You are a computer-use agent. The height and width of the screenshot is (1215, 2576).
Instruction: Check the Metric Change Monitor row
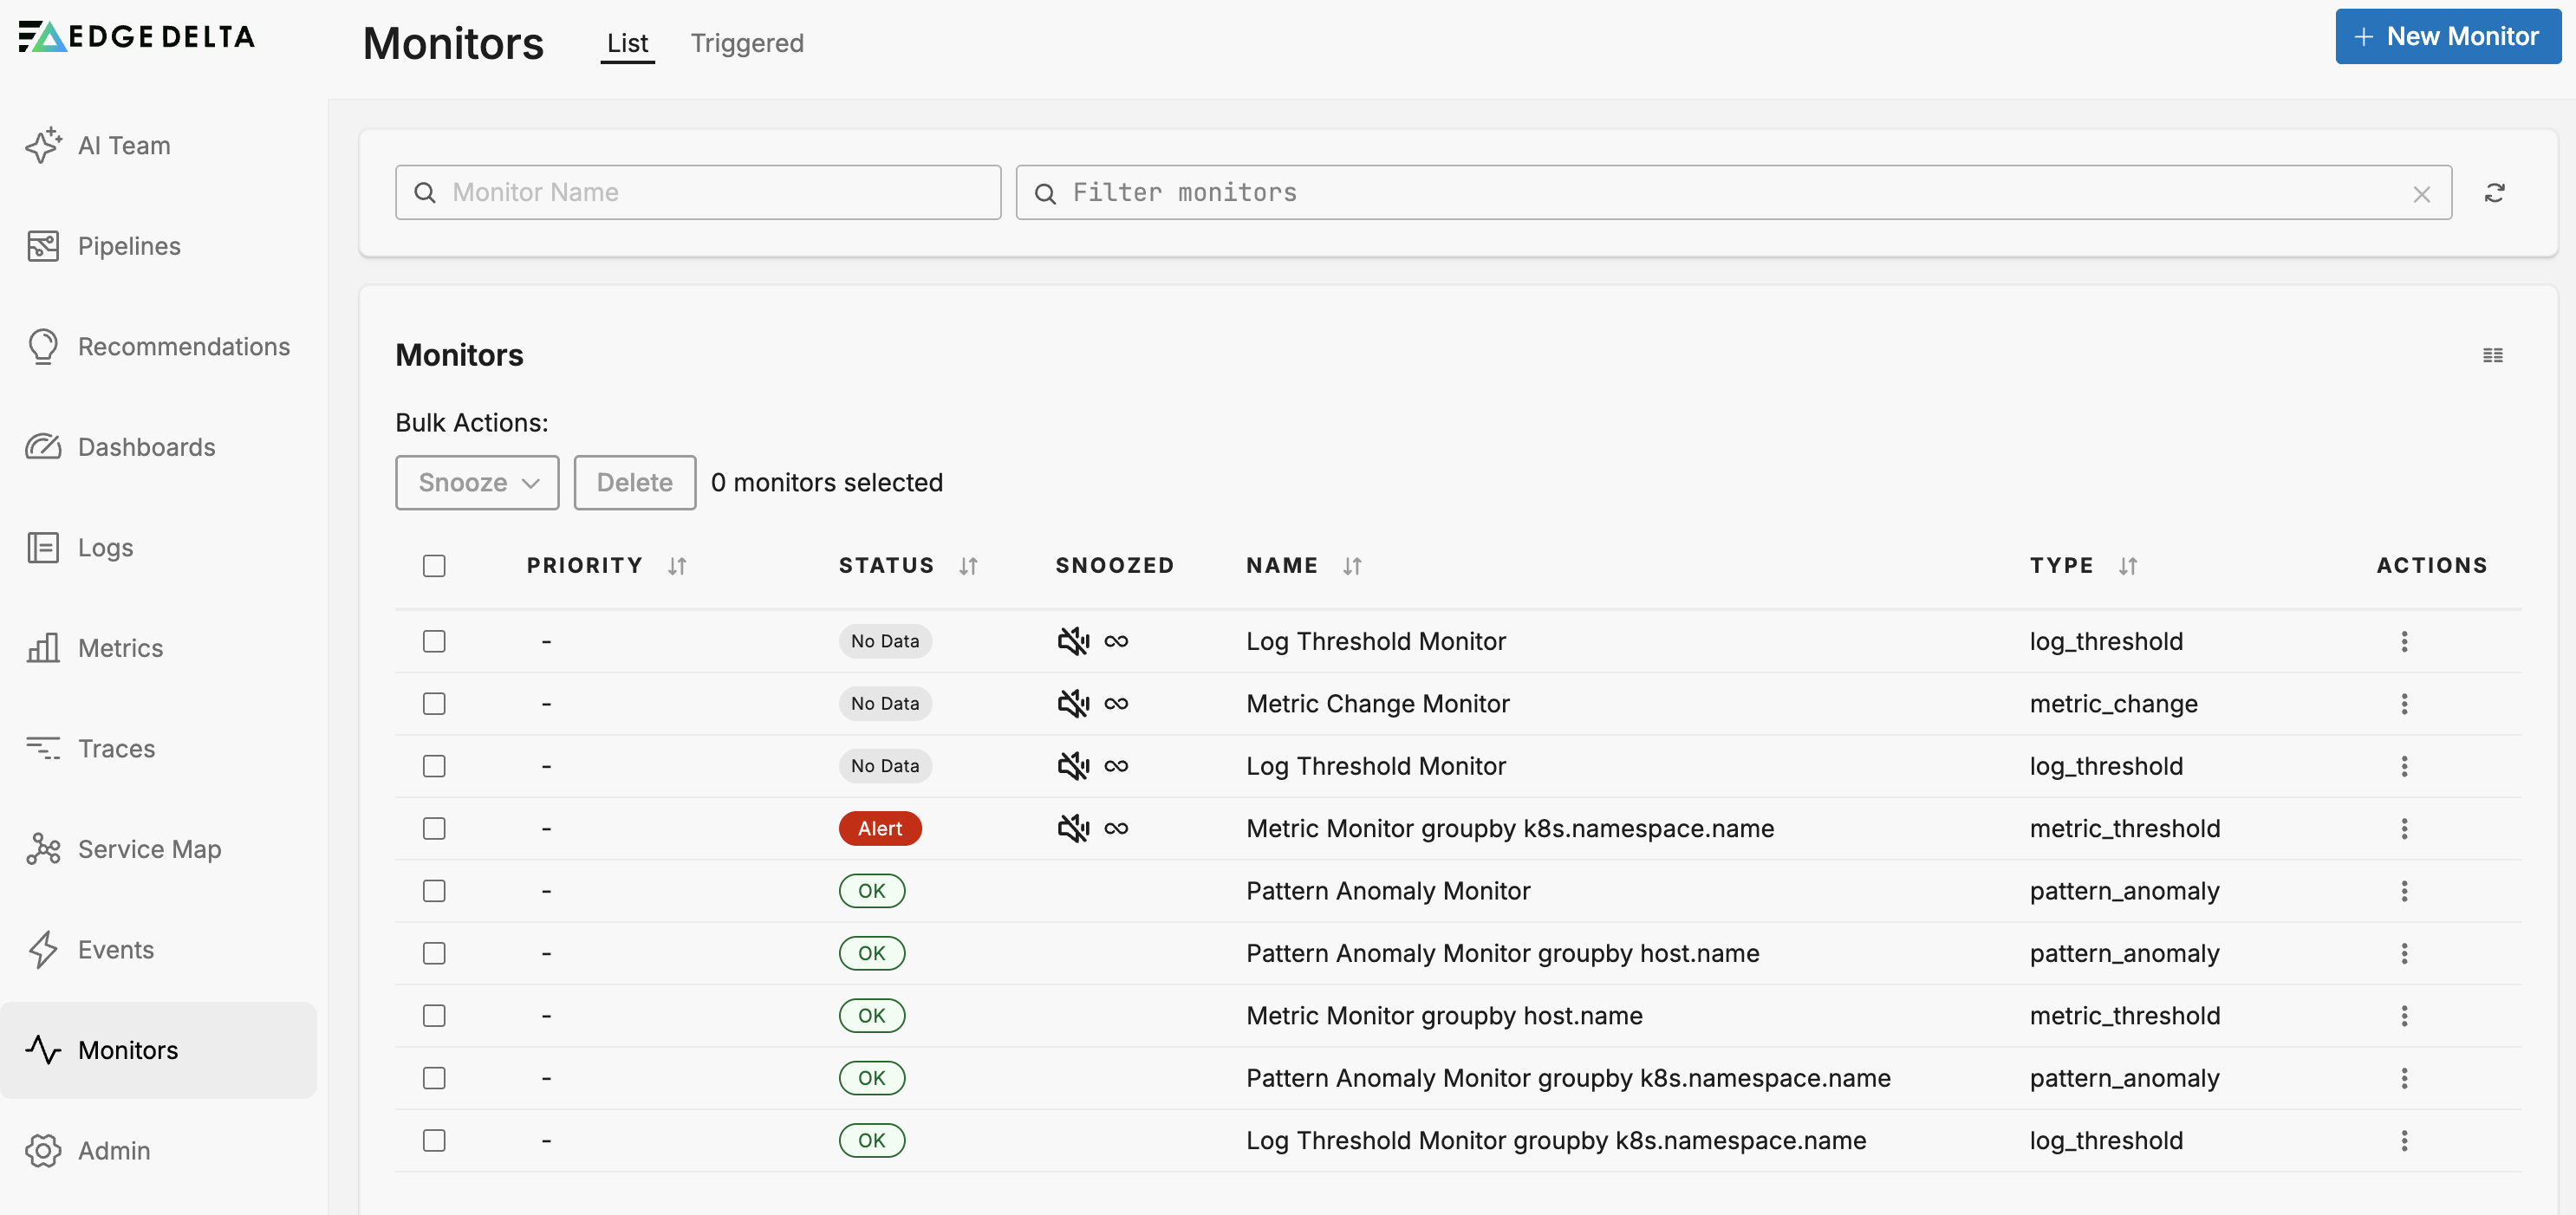click(x=434, y=703)
